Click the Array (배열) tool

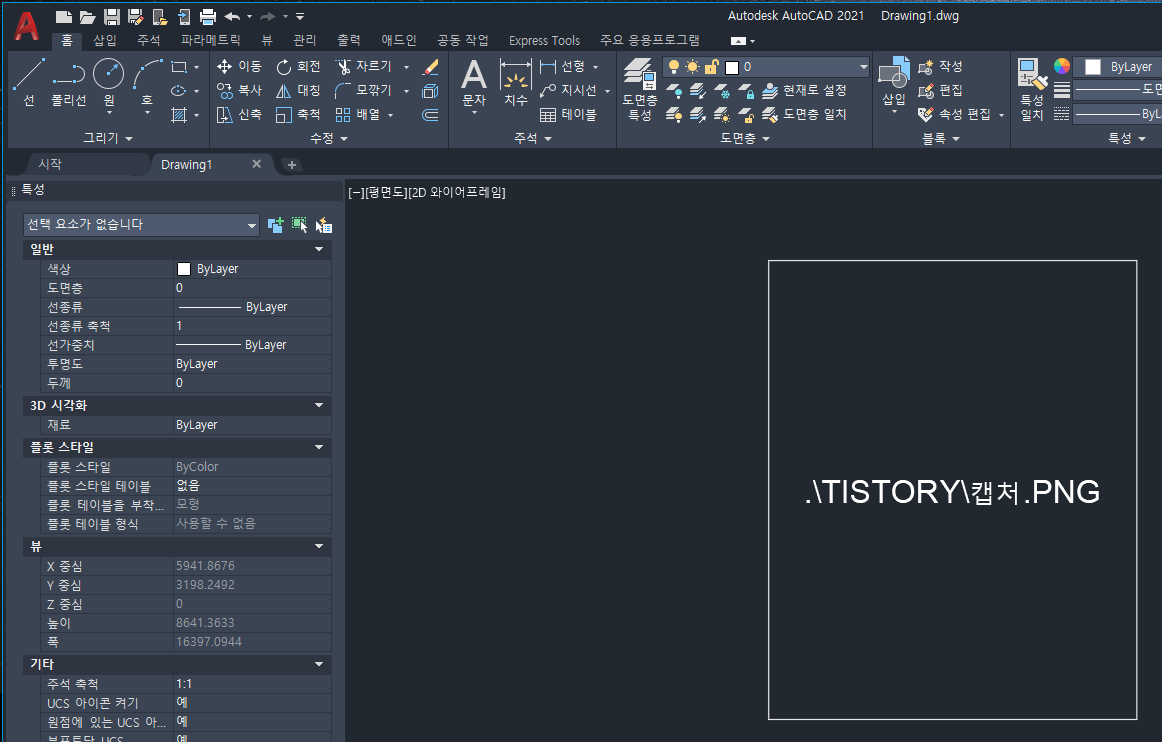coord(357,115)
